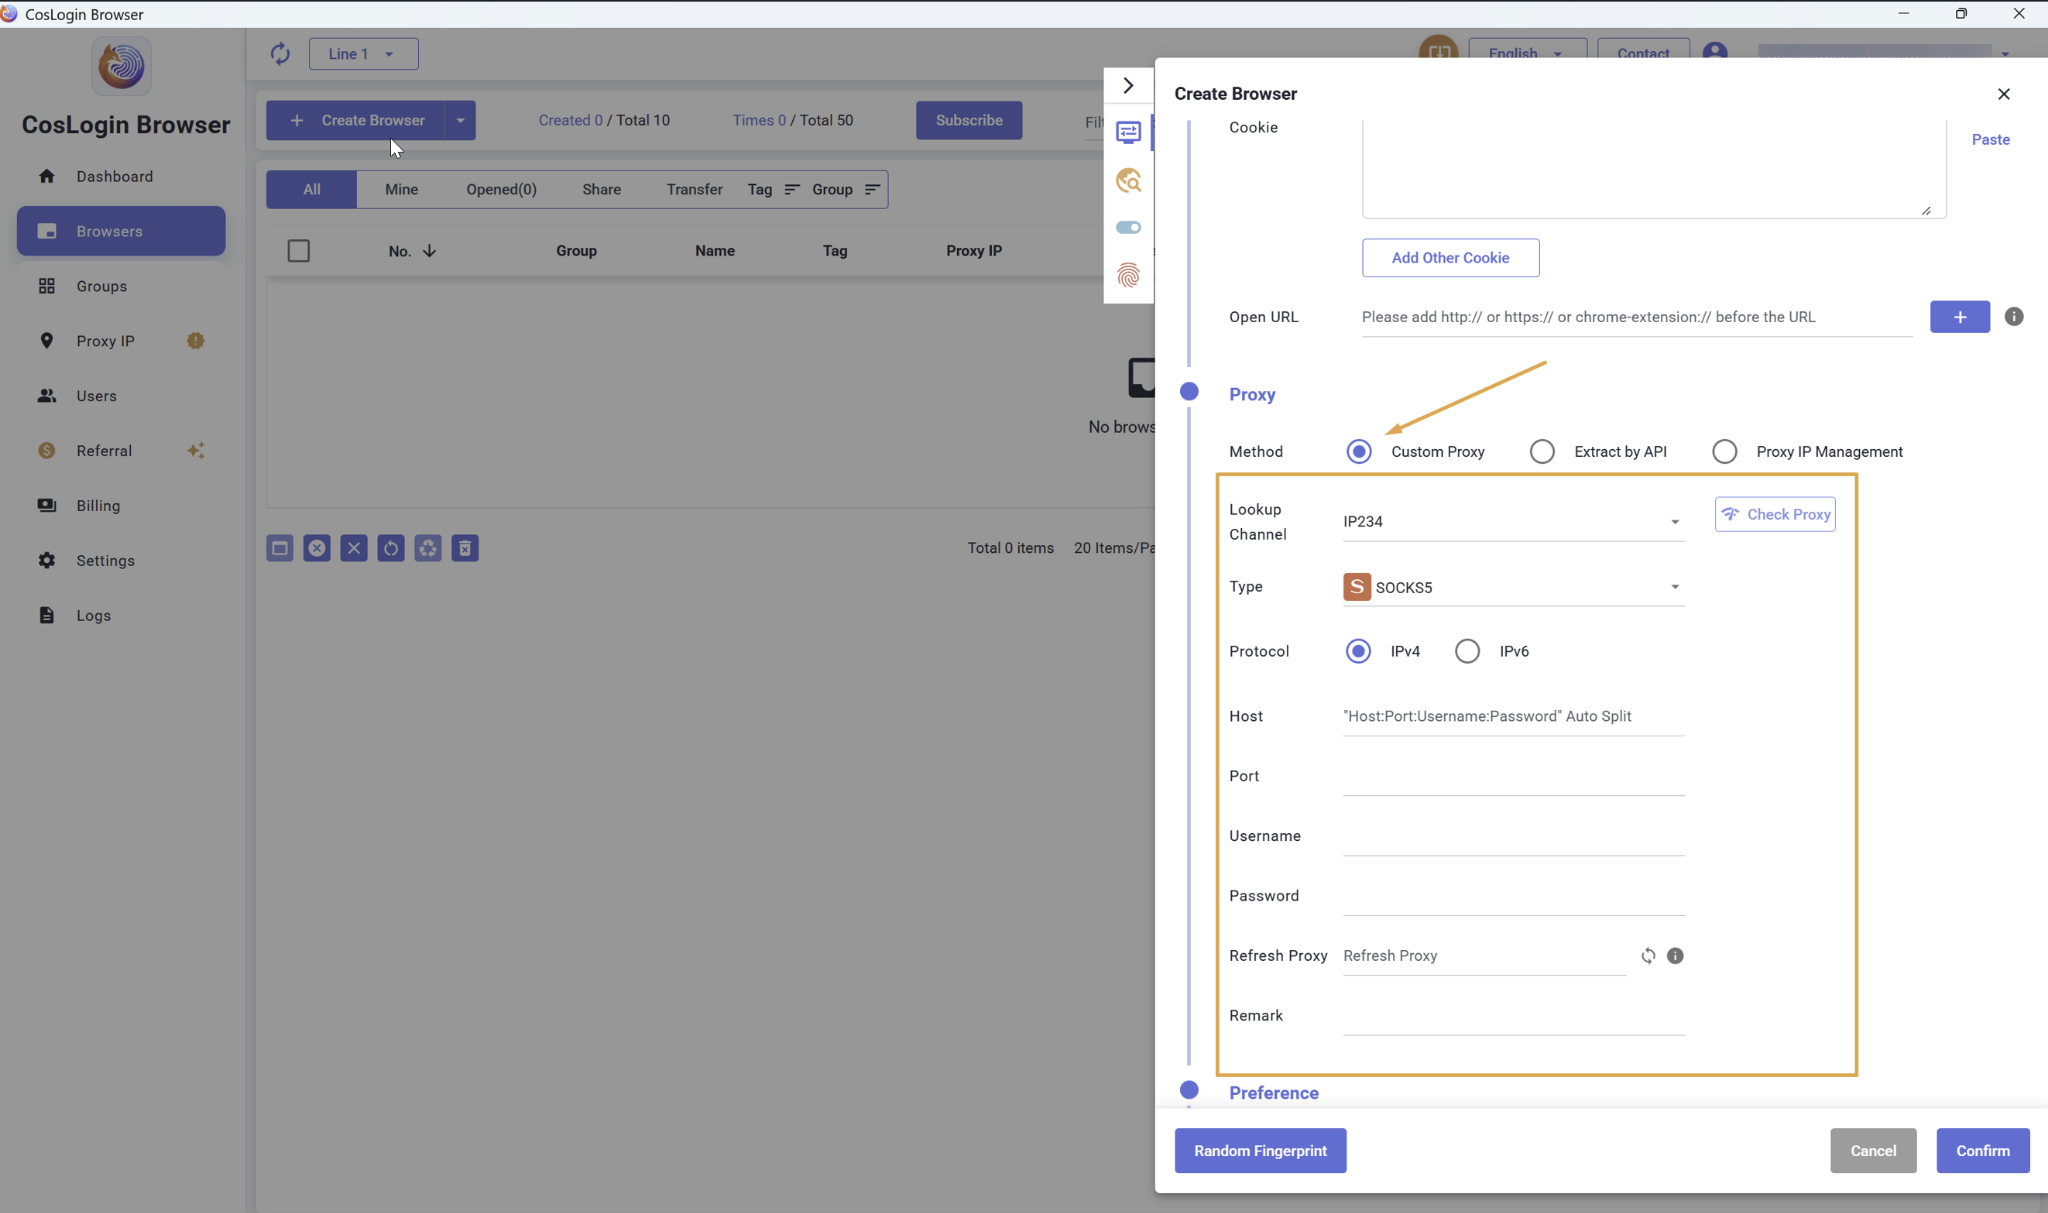Open Proxy IP in the sidebar
The image size is (2048, 1213).
click(x=105, y=341)
